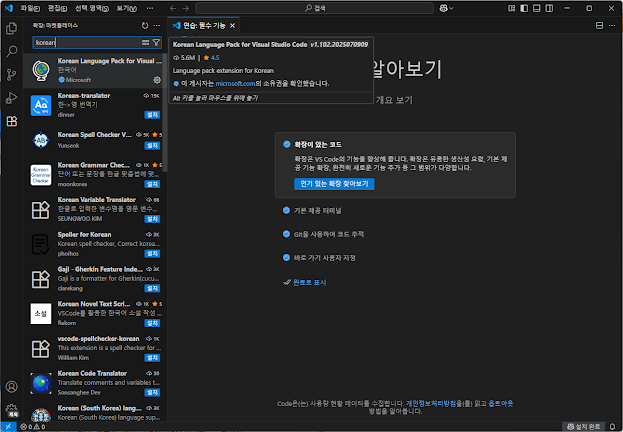This screenshot has width=623, height=432.
Task: Toggle the primary side bar visibility
Action: tap(524, 8)
